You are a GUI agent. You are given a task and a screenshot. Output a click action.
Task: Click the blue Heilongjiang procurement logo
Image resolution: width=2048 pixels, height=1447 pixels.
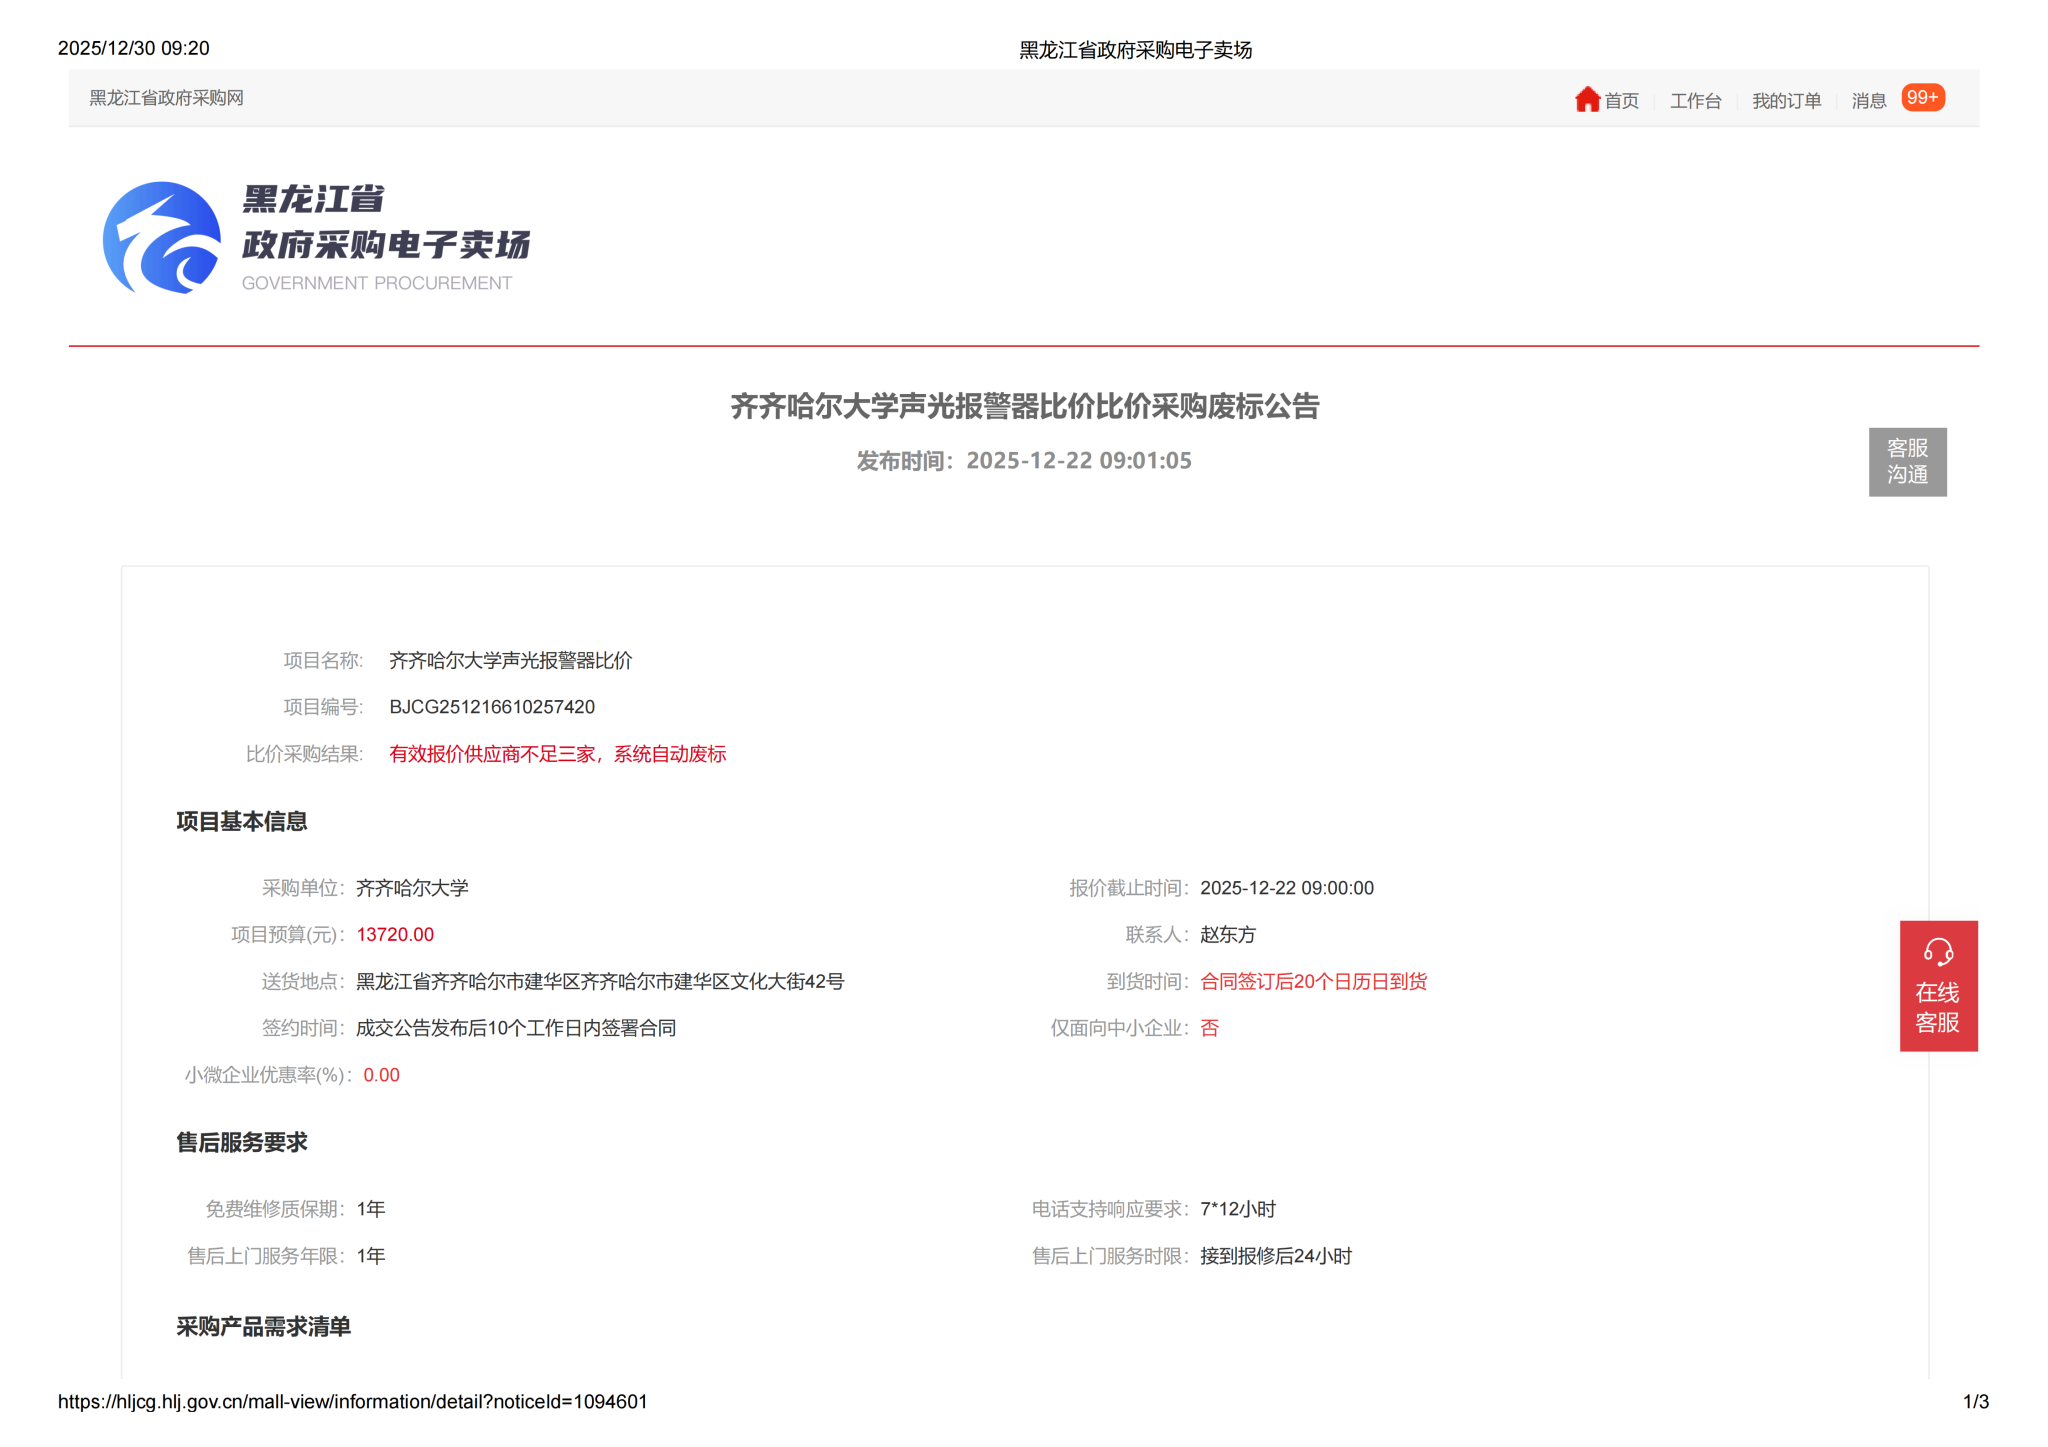162,238
